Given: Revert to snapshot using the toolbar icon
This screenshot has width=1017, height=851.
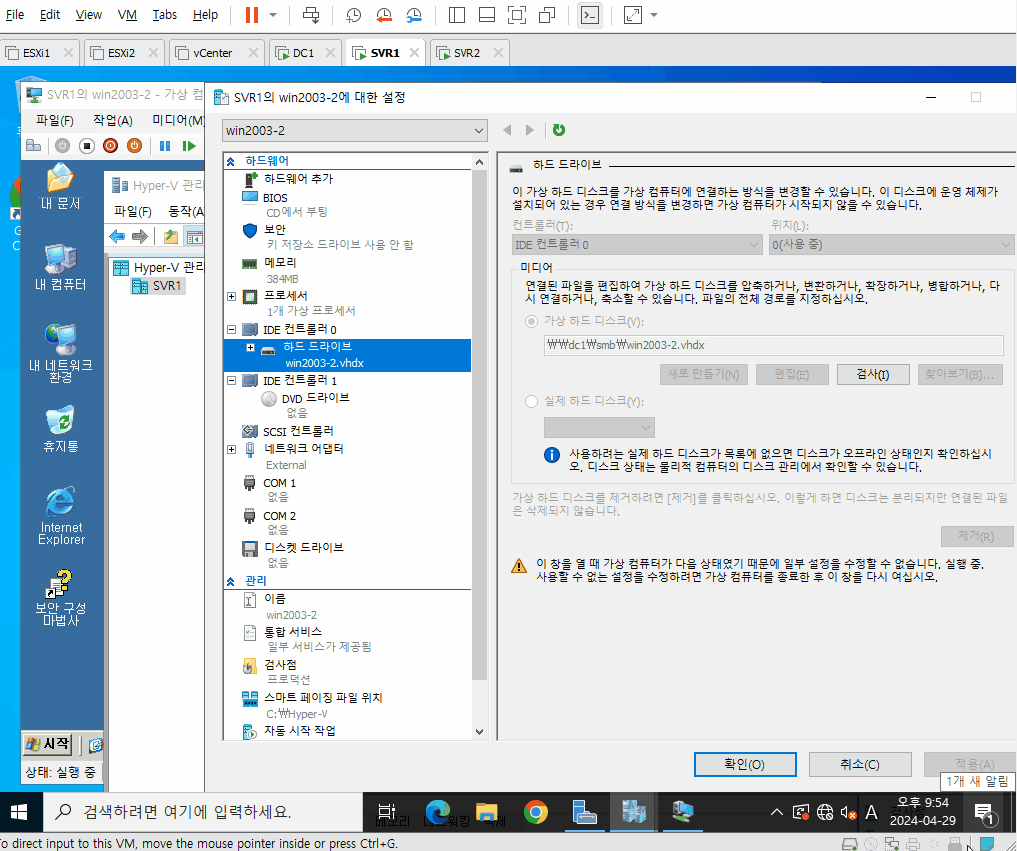Looking at the screenshot, I should (x=384, y=15).
